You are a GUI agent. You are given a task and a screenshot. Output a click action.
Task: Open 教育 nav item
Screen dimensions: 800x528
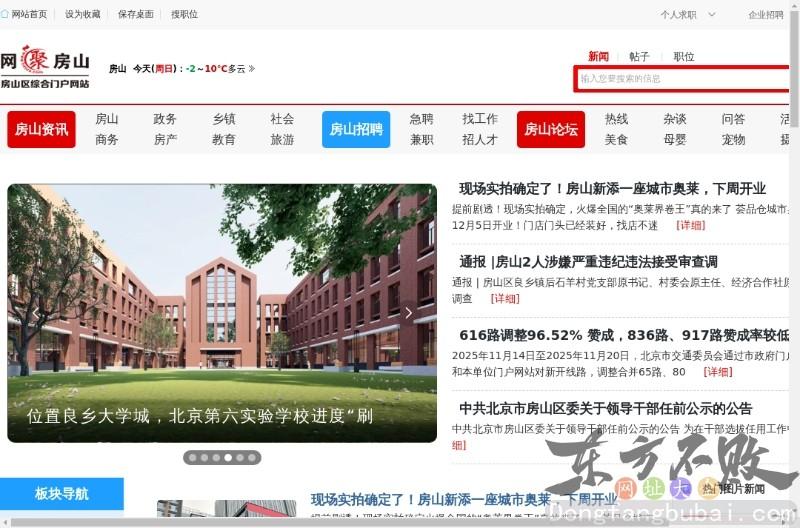point(224,140)
